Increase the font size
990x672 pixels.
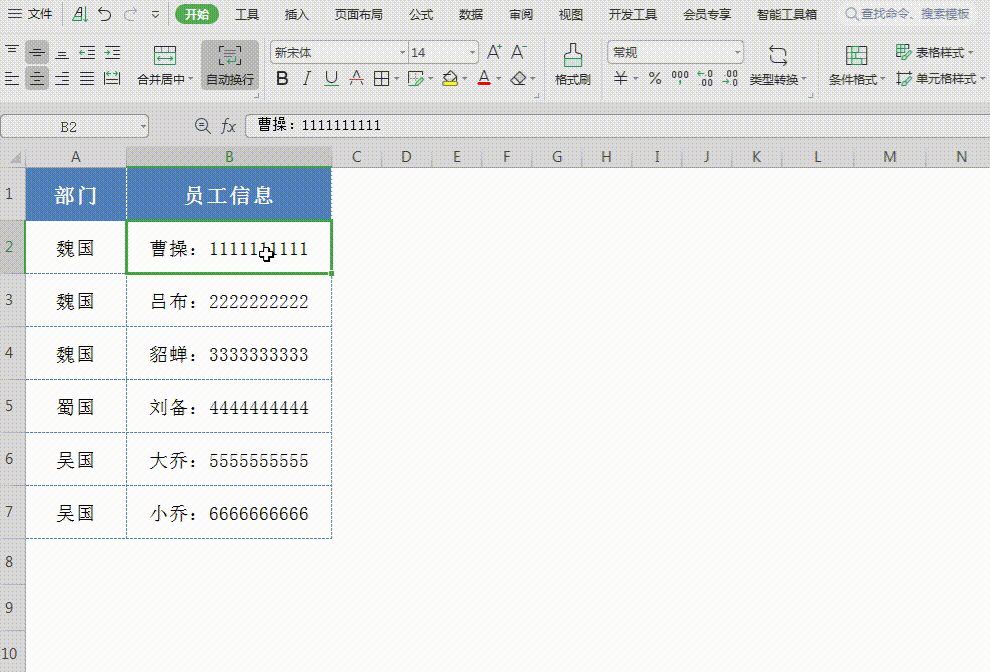(494, 52)
